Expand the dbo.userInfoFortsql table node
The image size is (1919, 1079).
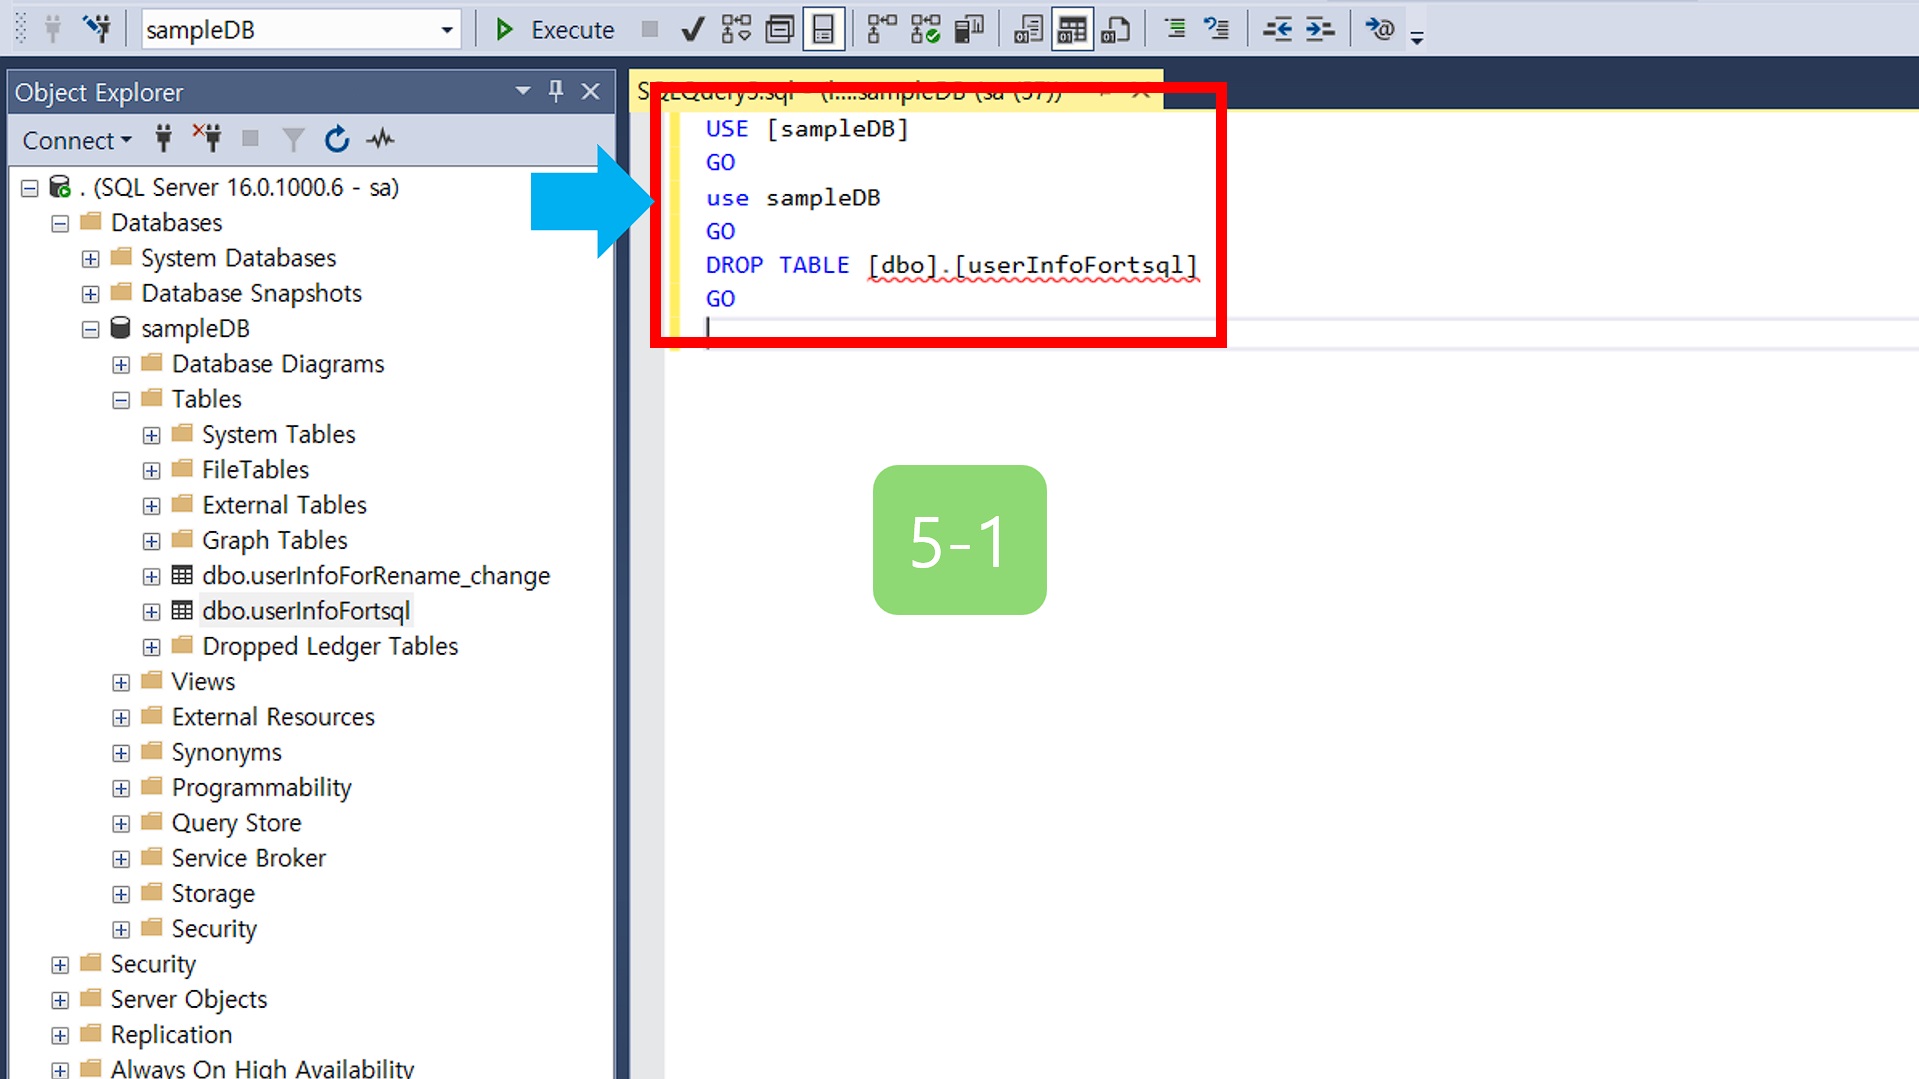coord(151,612)
